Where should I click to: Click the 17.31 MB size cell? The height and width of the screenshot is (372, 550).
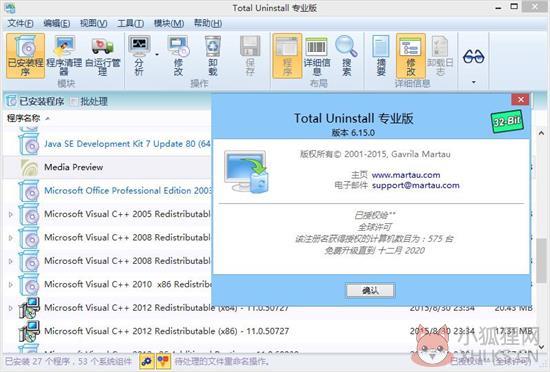pos(513,331)
